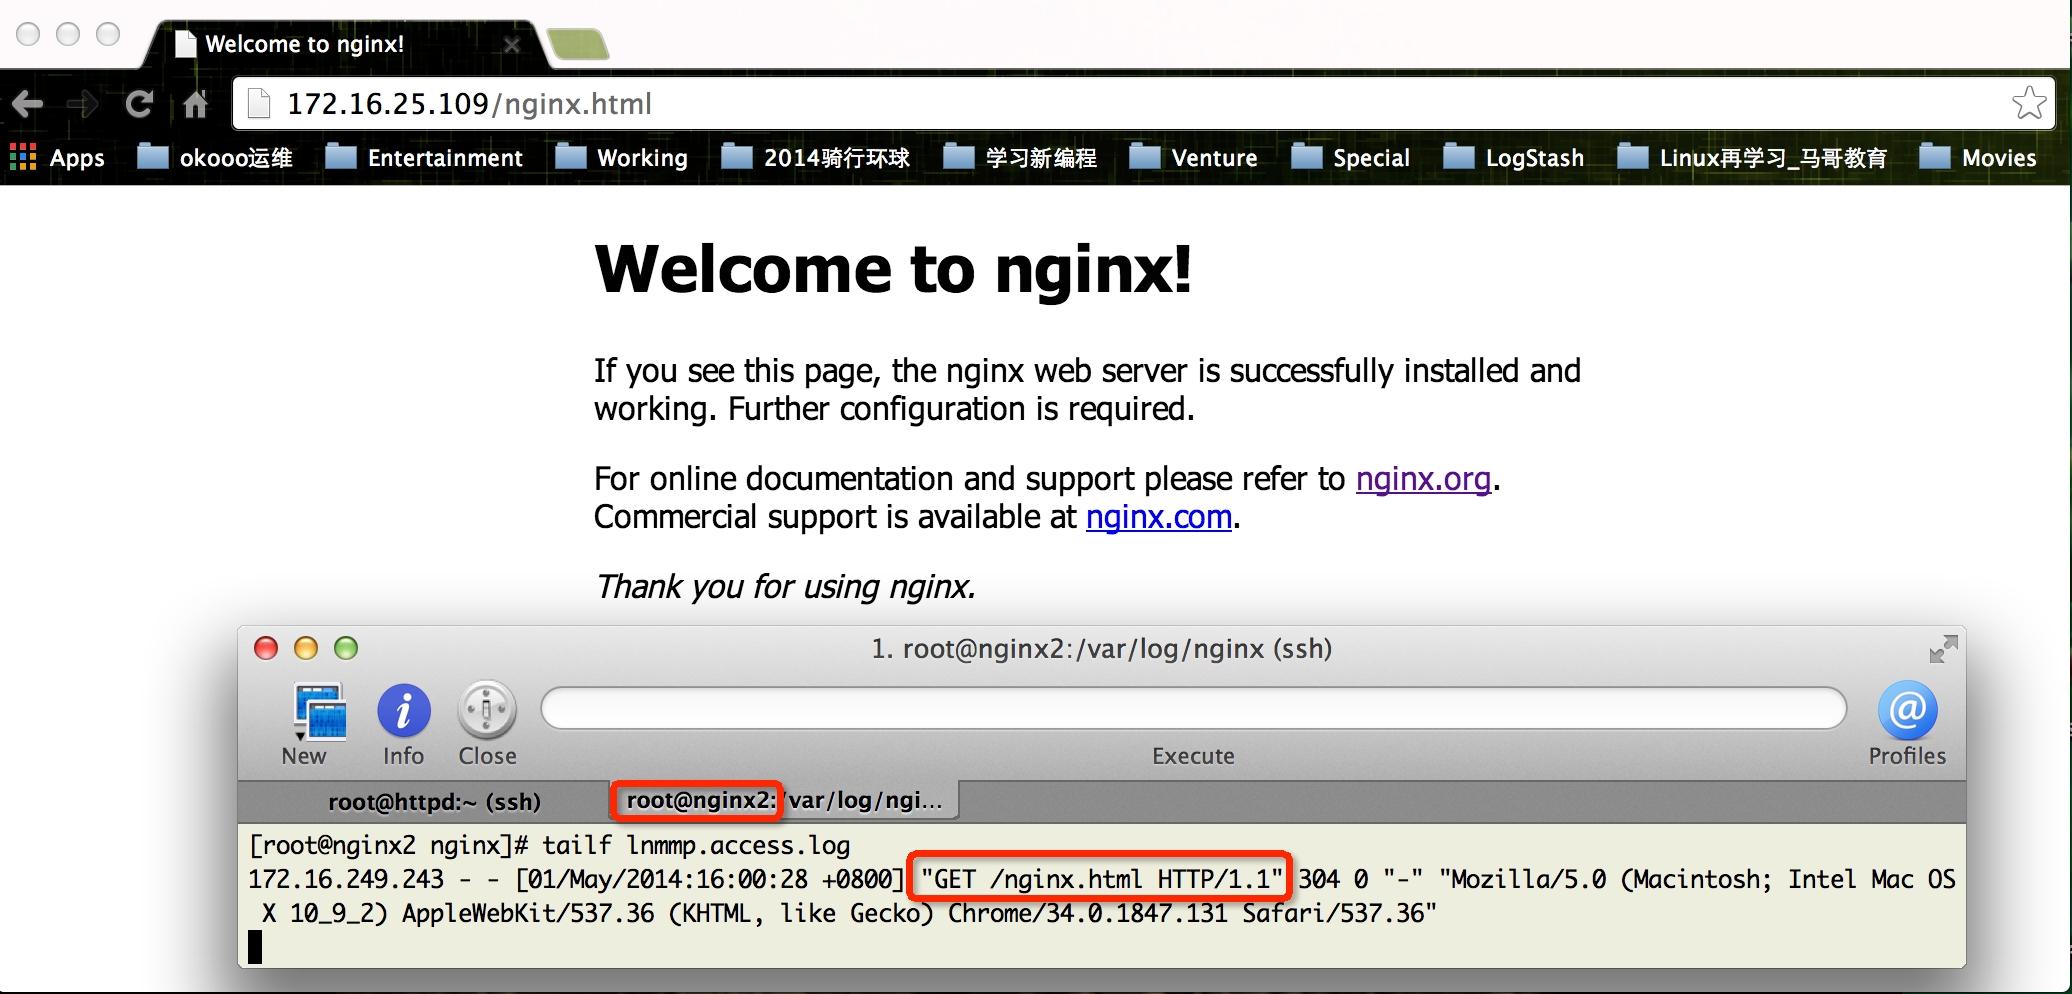
Task: Follow the nginx.org link
Action: [1423, 479]
